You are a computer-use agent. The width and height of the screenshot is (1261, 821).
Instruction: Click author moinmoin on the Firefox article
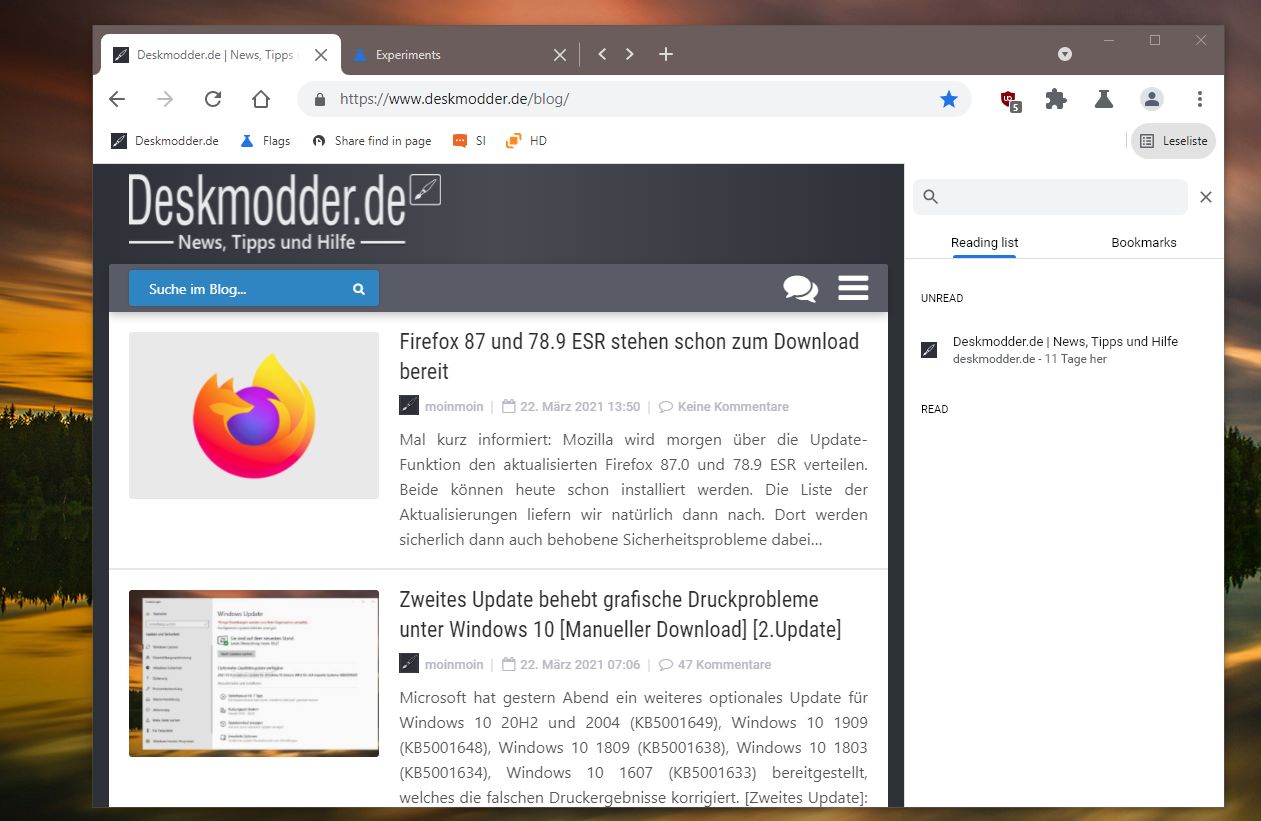[x=454, y=407]
